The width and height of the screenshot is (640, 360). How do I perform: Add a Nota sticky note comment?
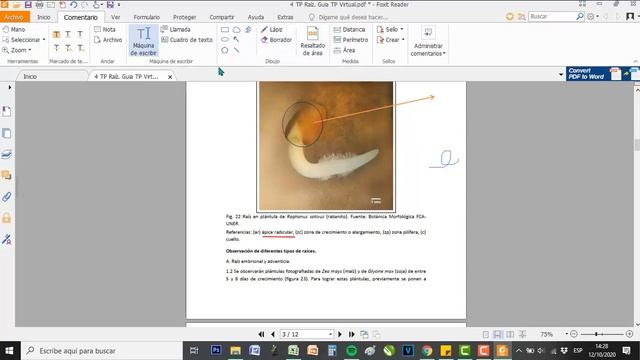105,29
